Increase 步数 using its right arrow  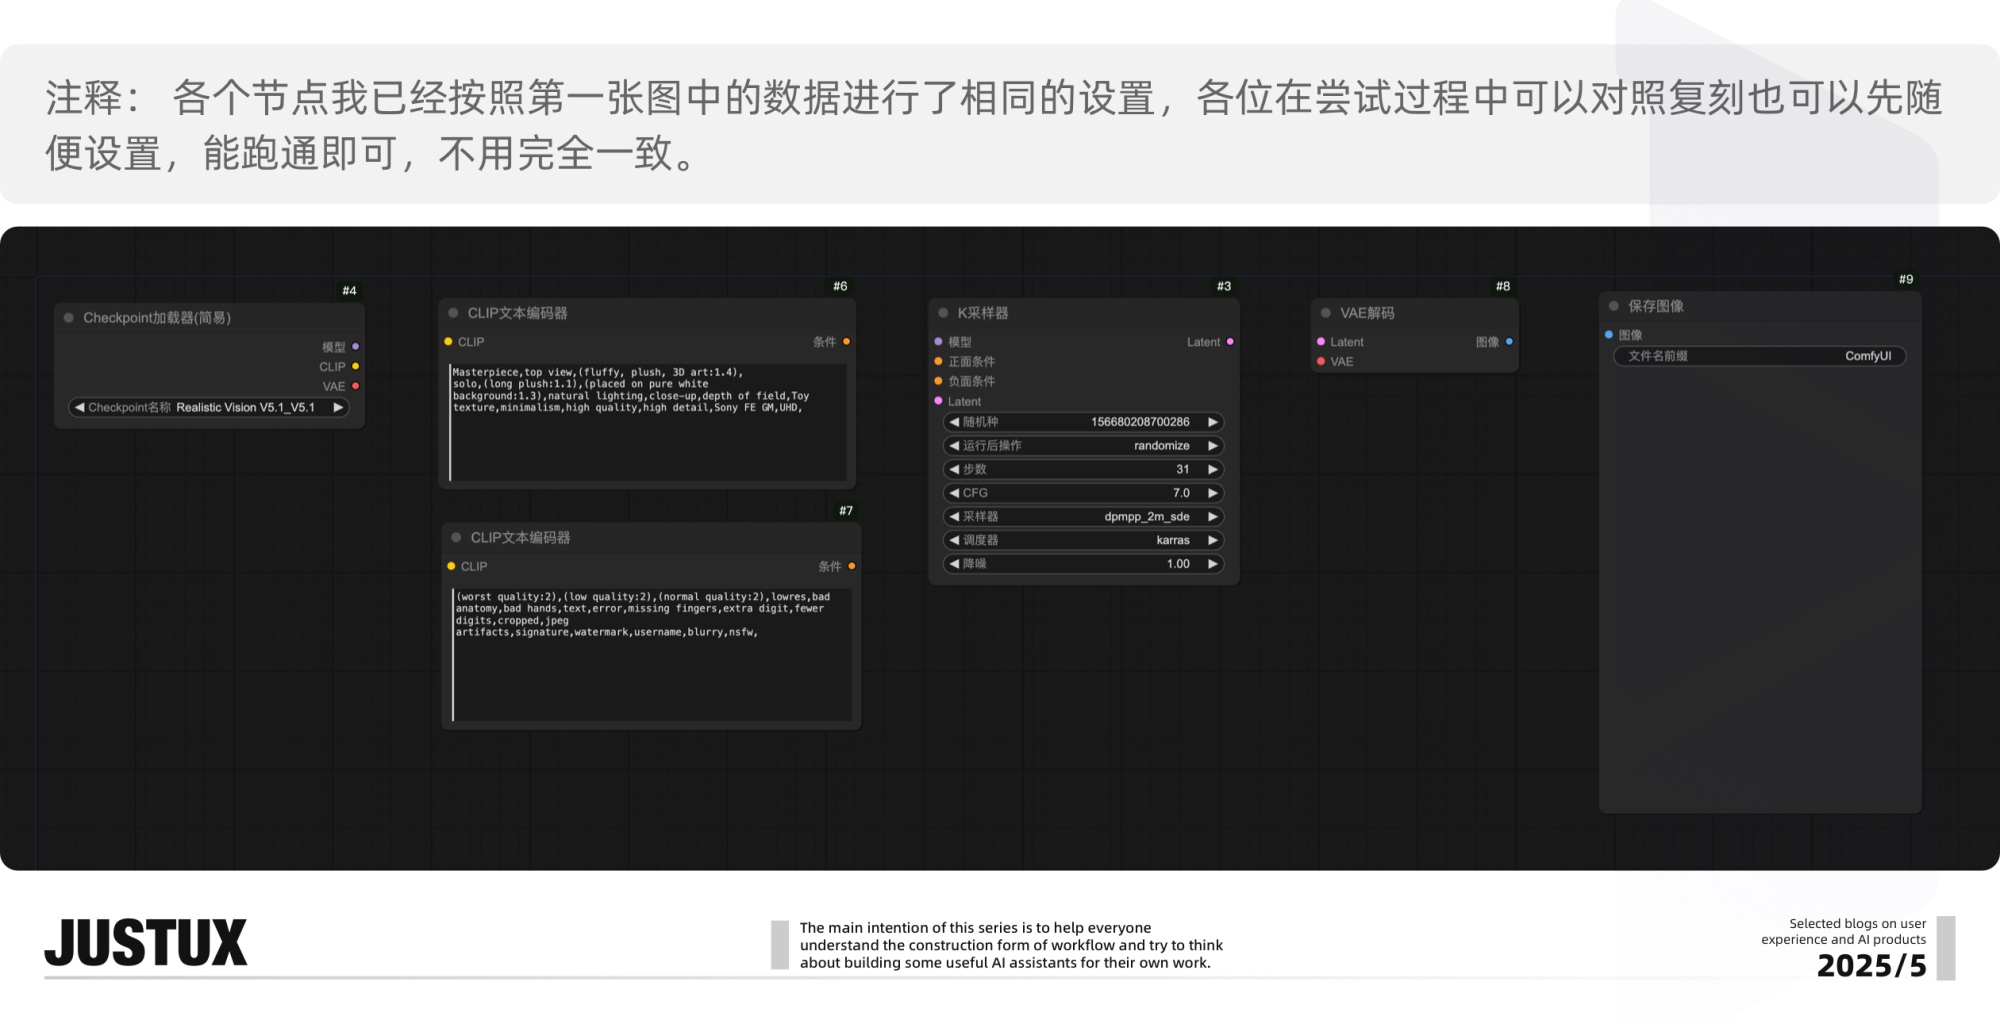click(1214, 469)
